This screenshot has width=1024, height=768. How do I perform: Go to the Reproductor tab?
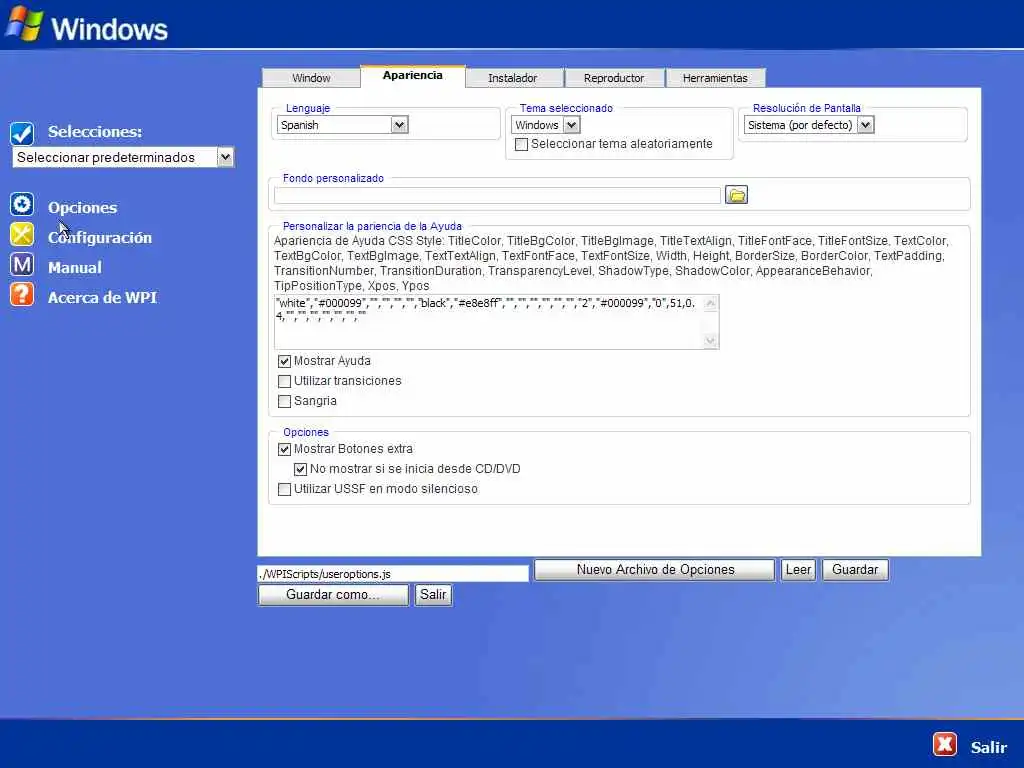coord(614,78)
